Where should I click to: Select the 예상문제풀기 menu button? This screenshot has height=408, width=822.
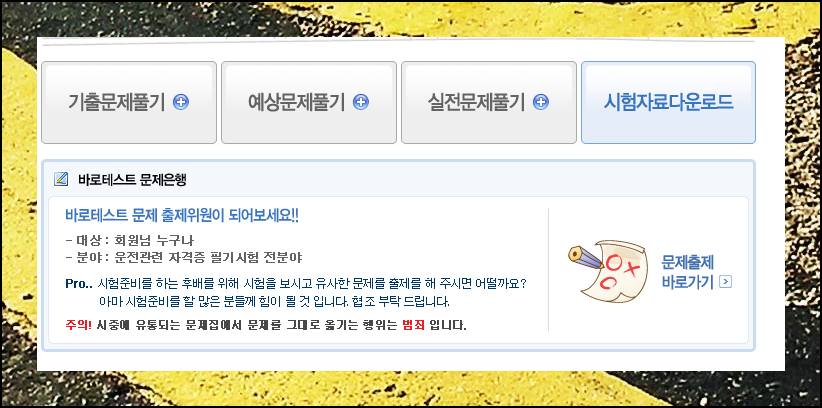[309, 102]
